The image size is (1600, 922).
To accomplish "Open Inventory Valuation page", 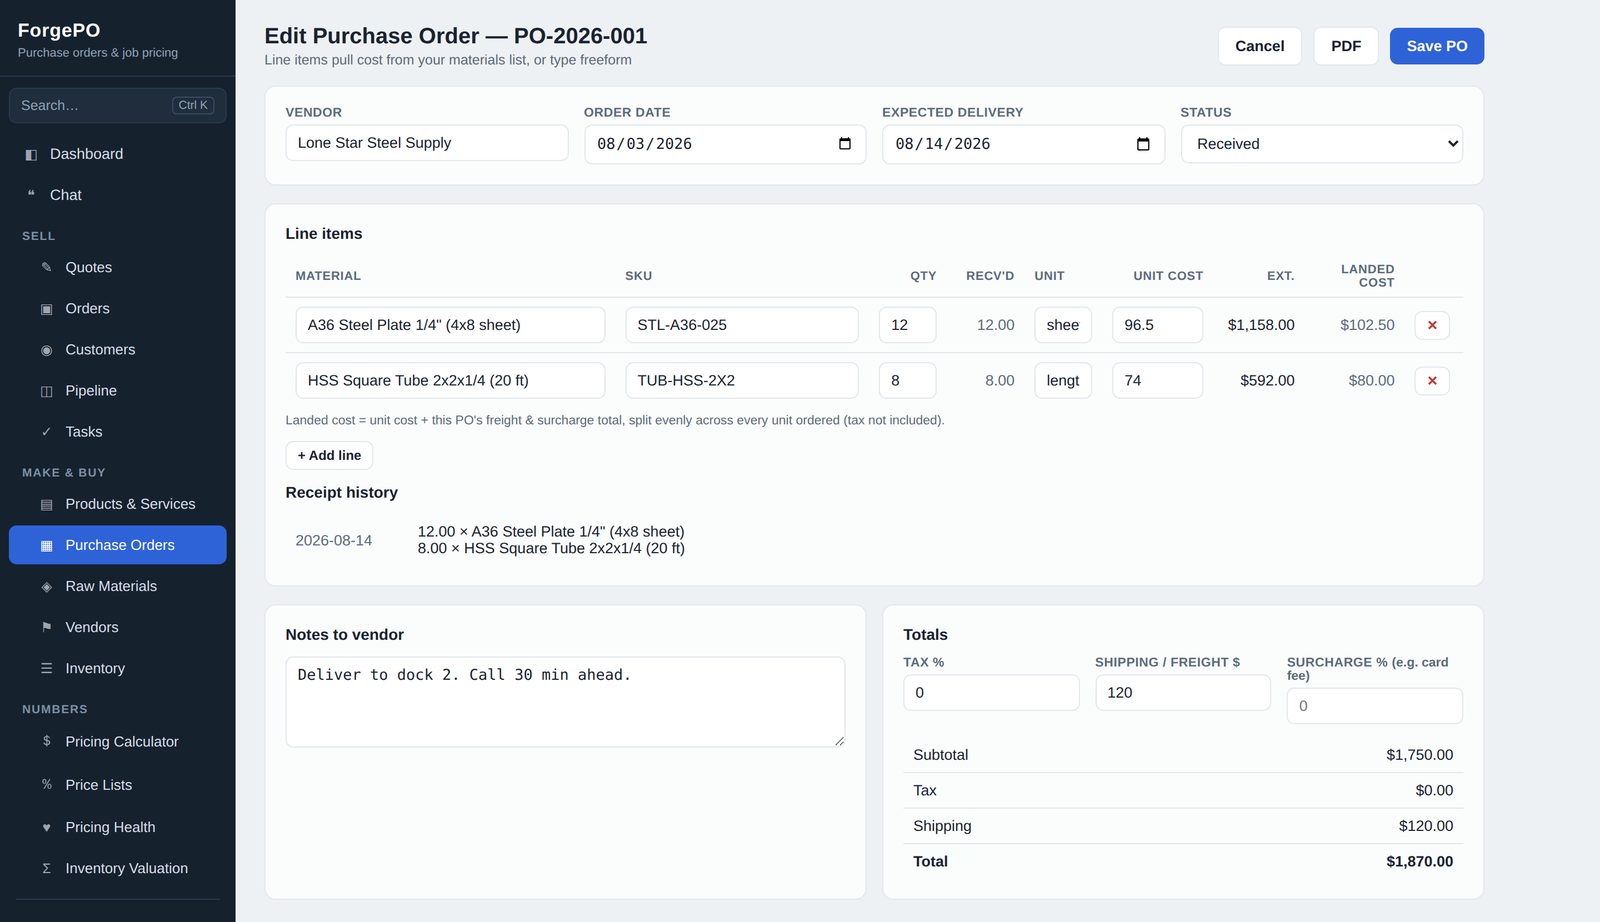I will (x=118, y=868).
